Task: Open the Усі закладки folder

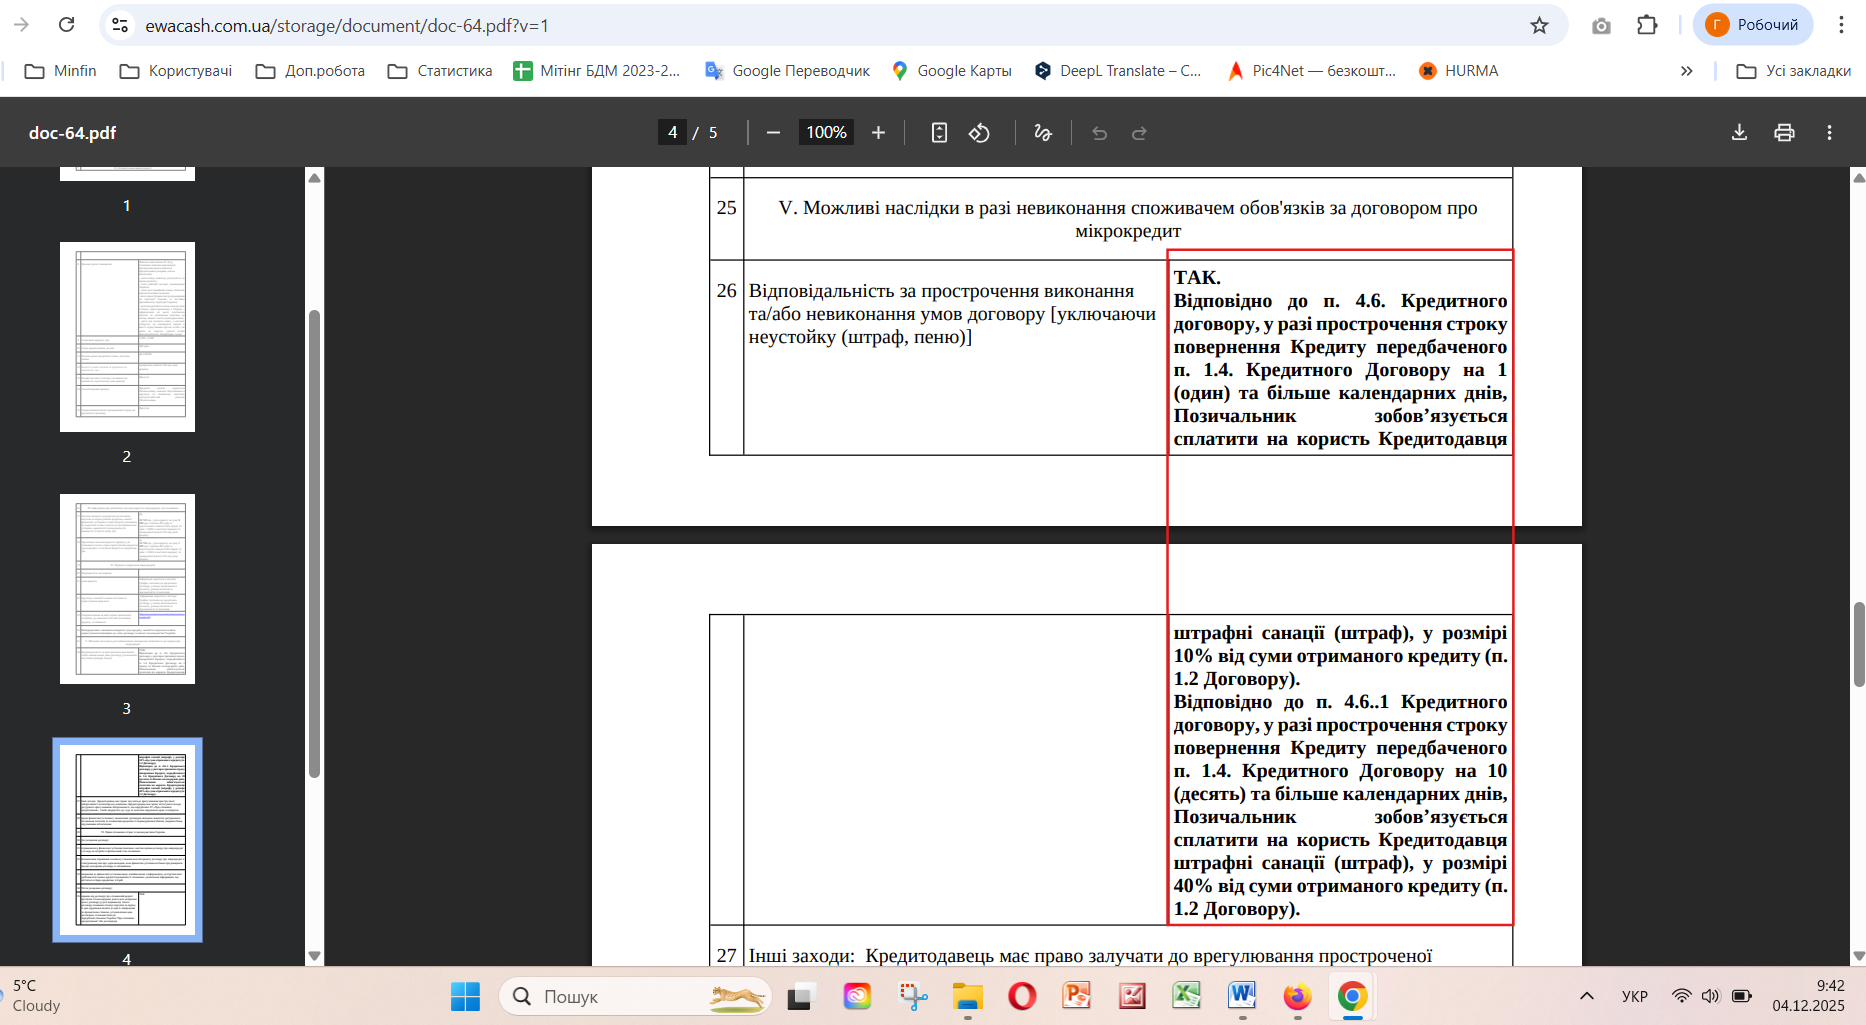Action: (1795, 71)
